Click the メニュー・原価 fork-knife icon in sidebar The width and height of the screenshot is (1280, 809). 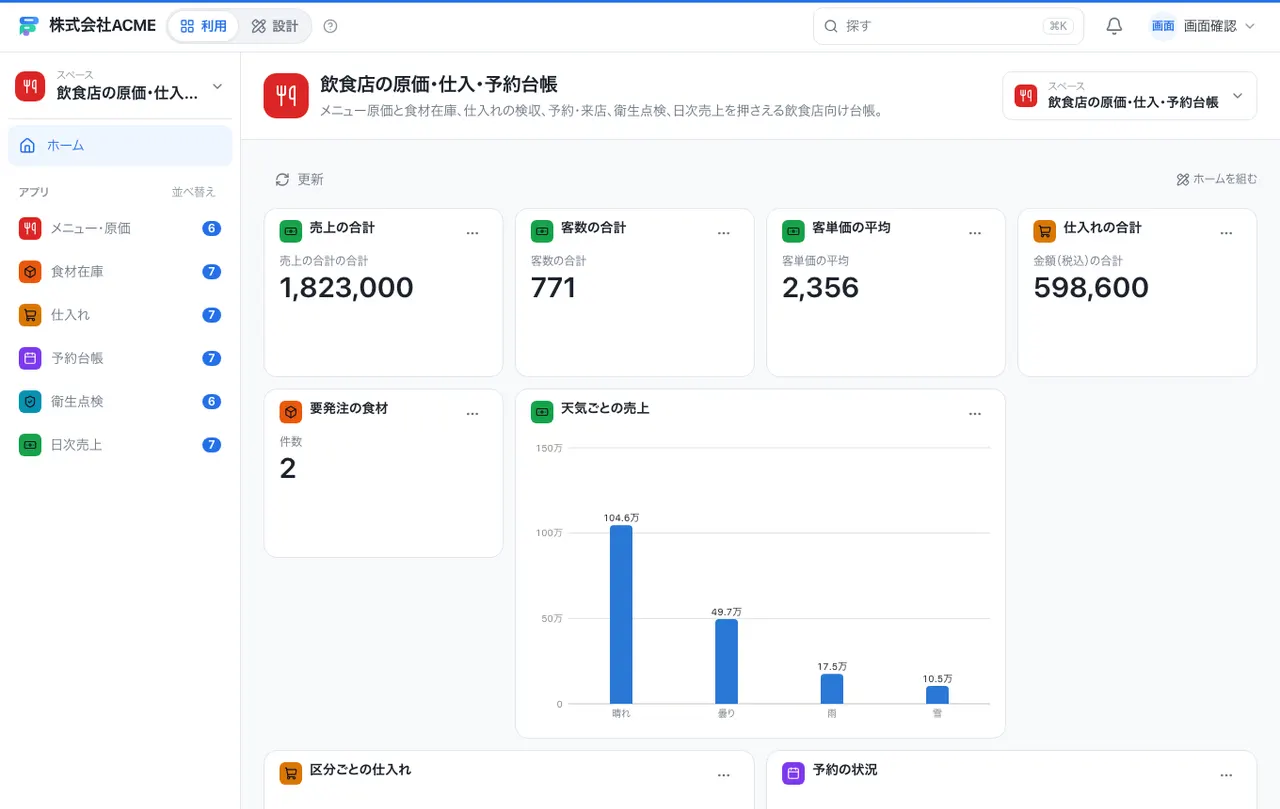[x=30, y=228]
